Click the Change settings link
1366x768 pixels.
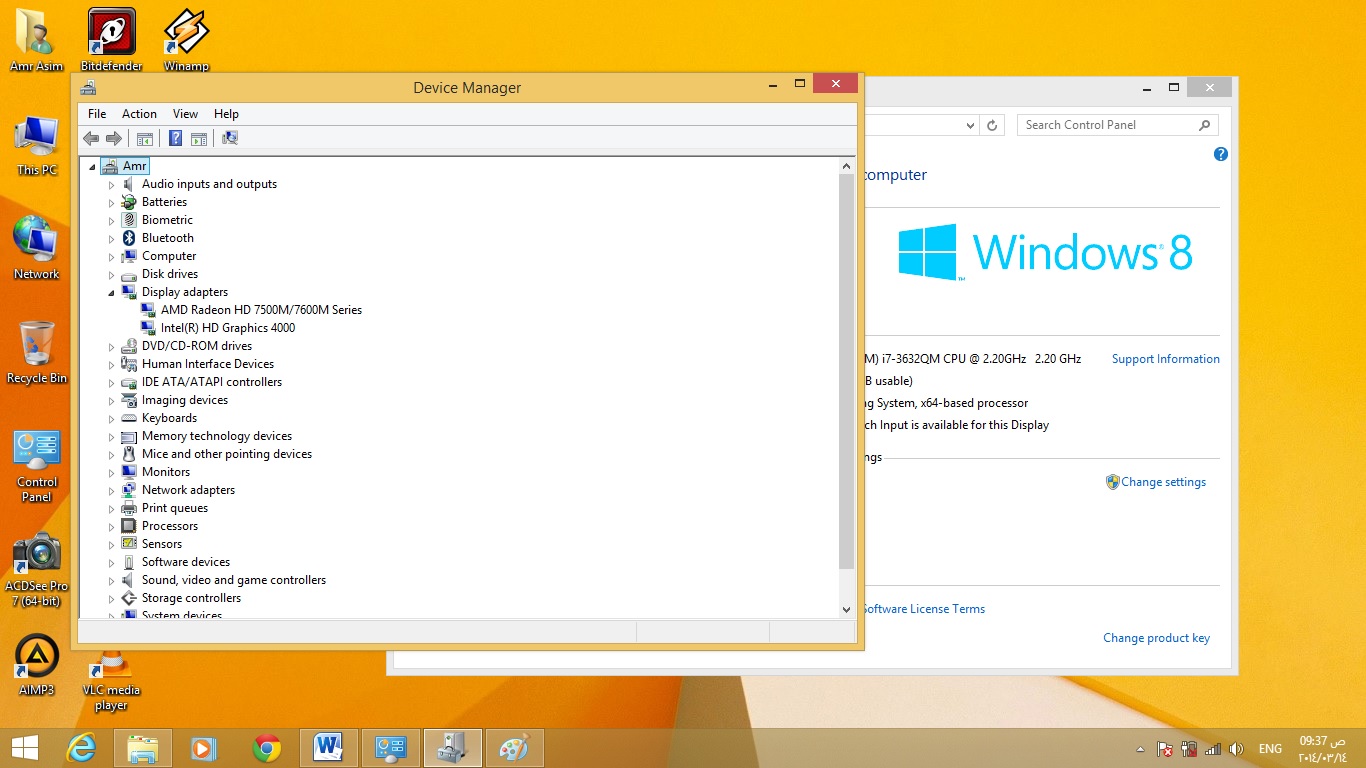tap(1163, 482)
